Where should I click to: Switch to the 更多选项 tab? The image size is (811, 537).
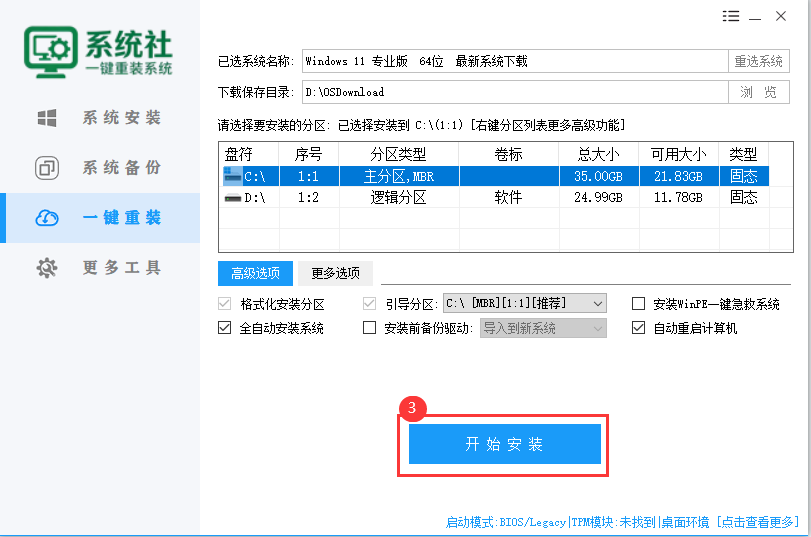click(335, 273)
